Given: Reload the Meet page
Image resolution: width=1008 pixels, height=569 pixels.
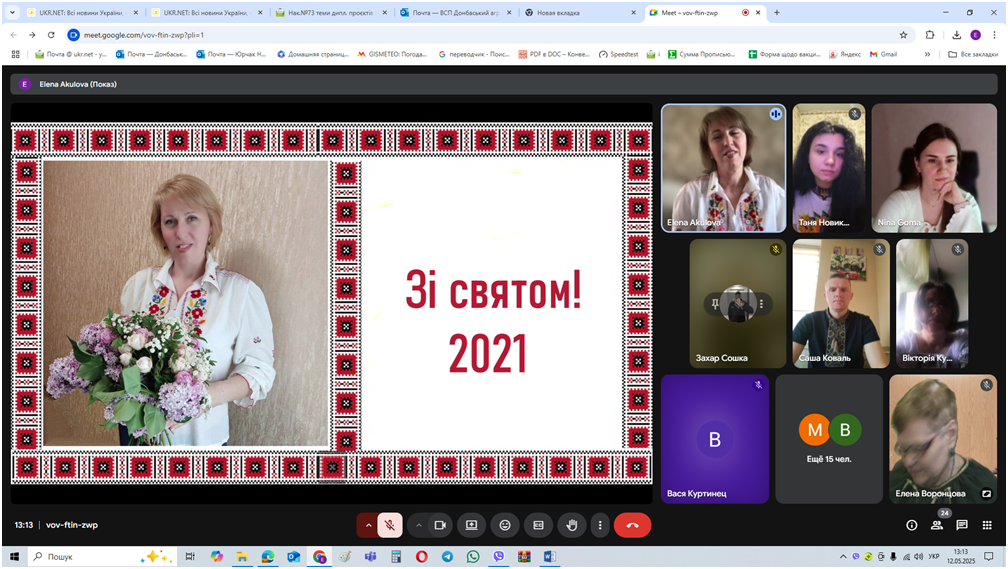Looking at the screenshot, I should click(x=51, y=35).
